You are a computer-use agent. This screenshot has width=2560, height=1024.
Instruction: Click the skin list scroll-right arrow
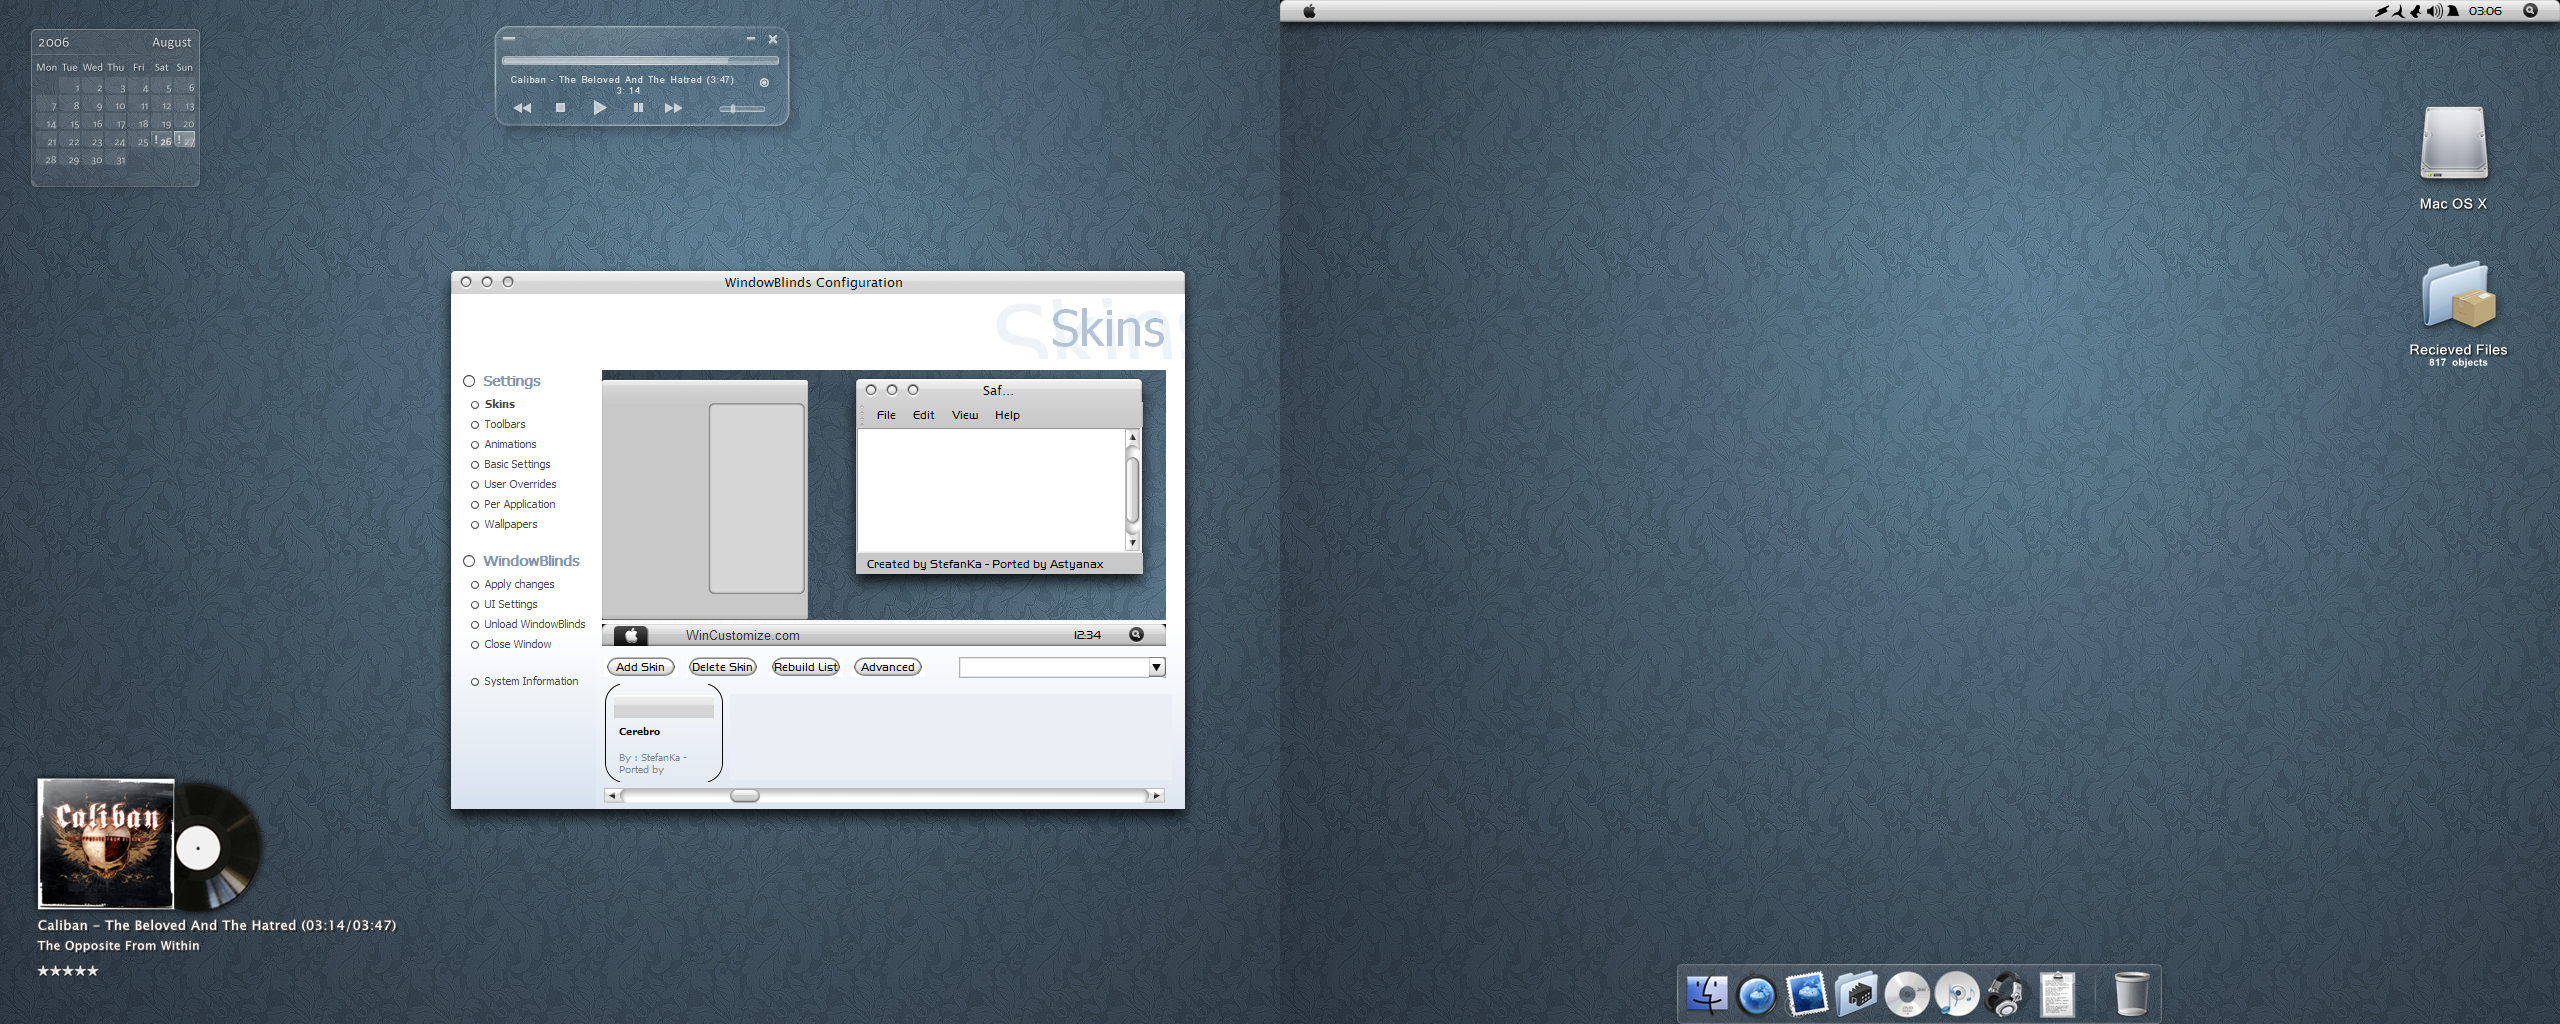pyautogui.click(x=1157, y=796)
